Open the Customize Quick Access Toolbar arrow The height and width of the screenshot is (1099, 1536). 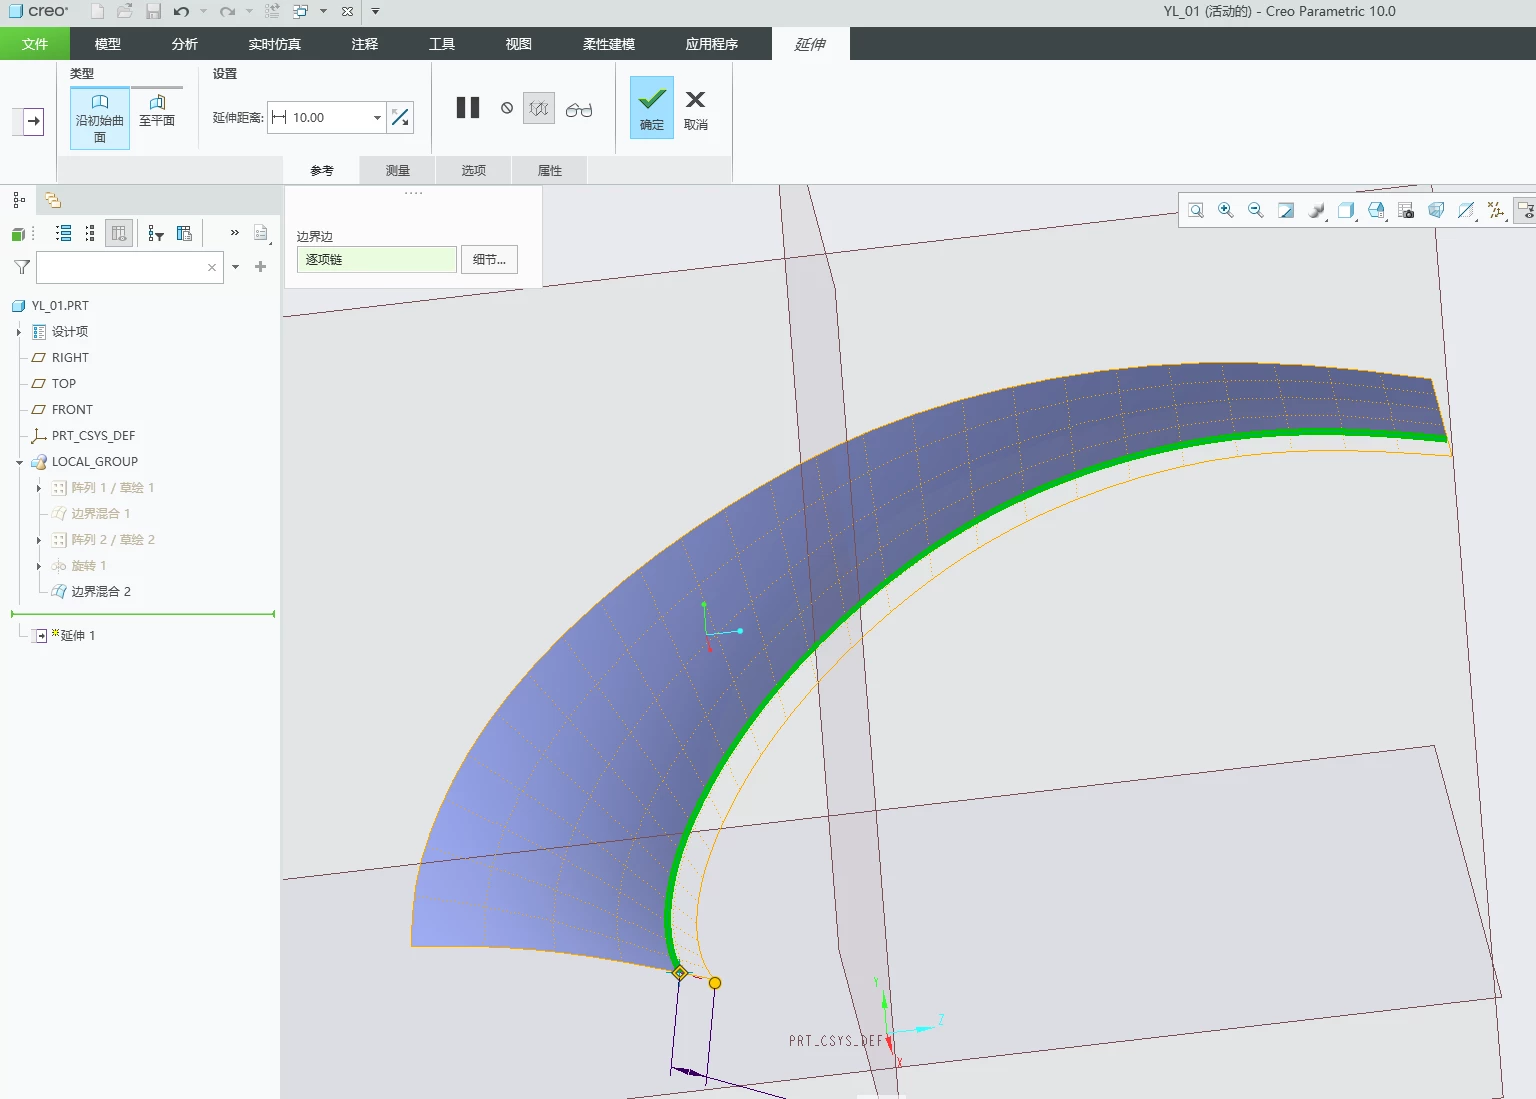(x=375, y=11)
